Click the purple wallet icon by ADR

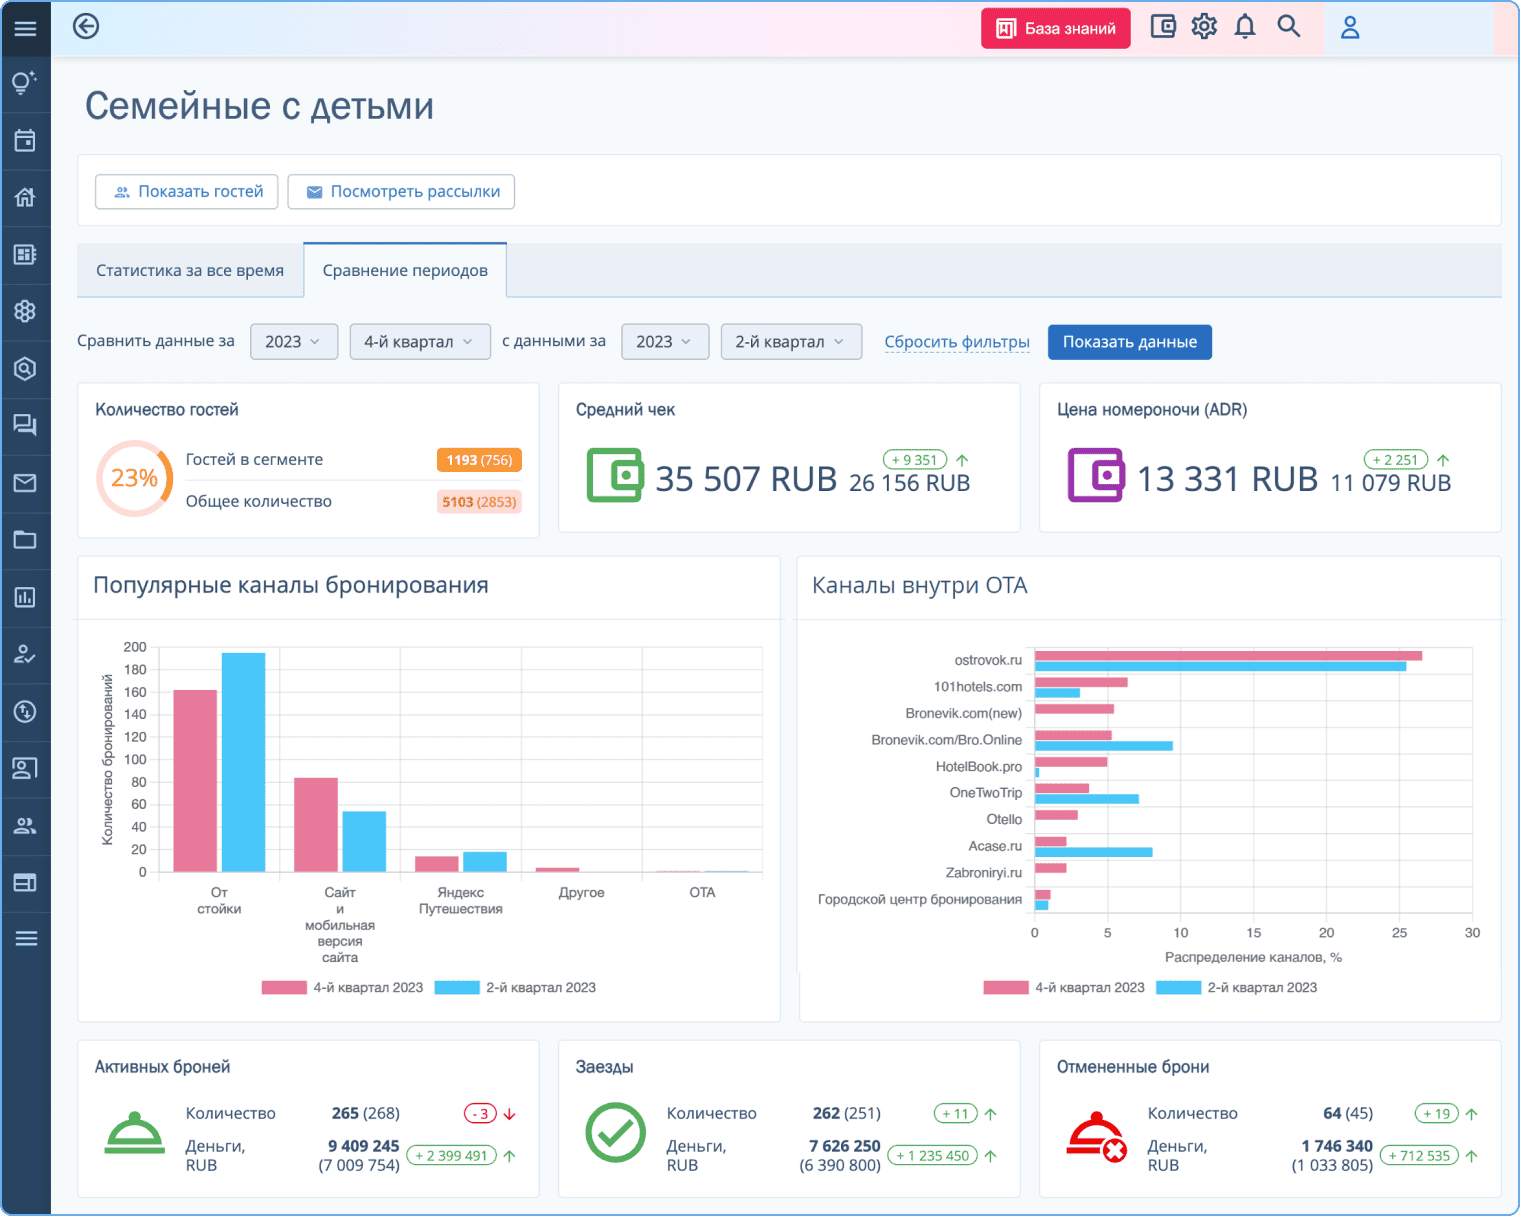[x=1095, y=475]
